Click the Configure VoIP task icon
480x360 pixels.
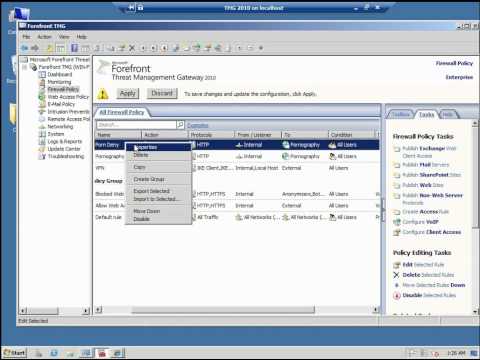click(397, 222)
